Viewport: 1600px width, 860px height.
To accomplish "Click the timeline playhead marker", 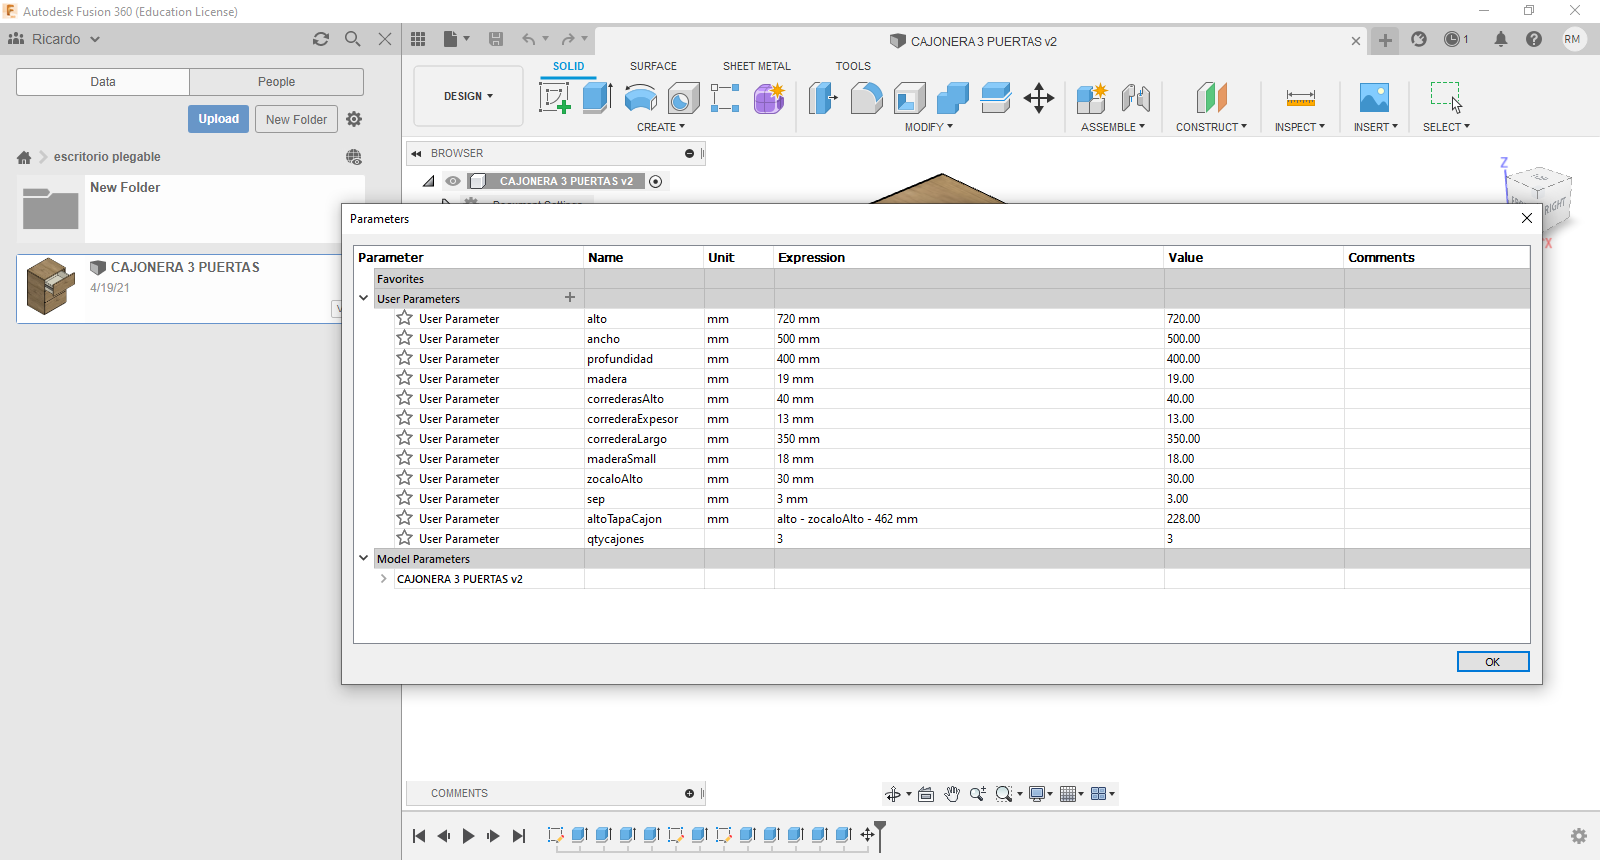I will pos(880,835).
